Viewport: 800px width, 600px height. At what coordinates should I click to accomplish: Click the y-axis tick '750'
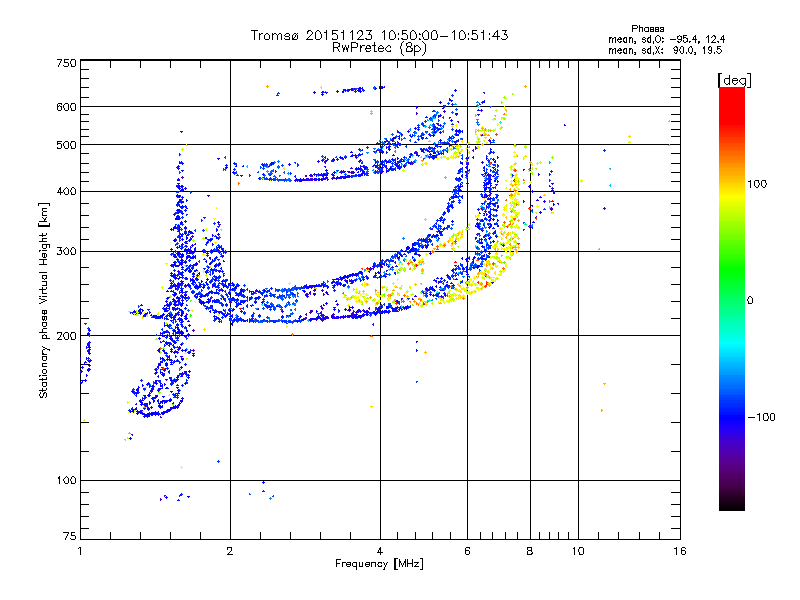pyautogui.click(x=66, y=63)
